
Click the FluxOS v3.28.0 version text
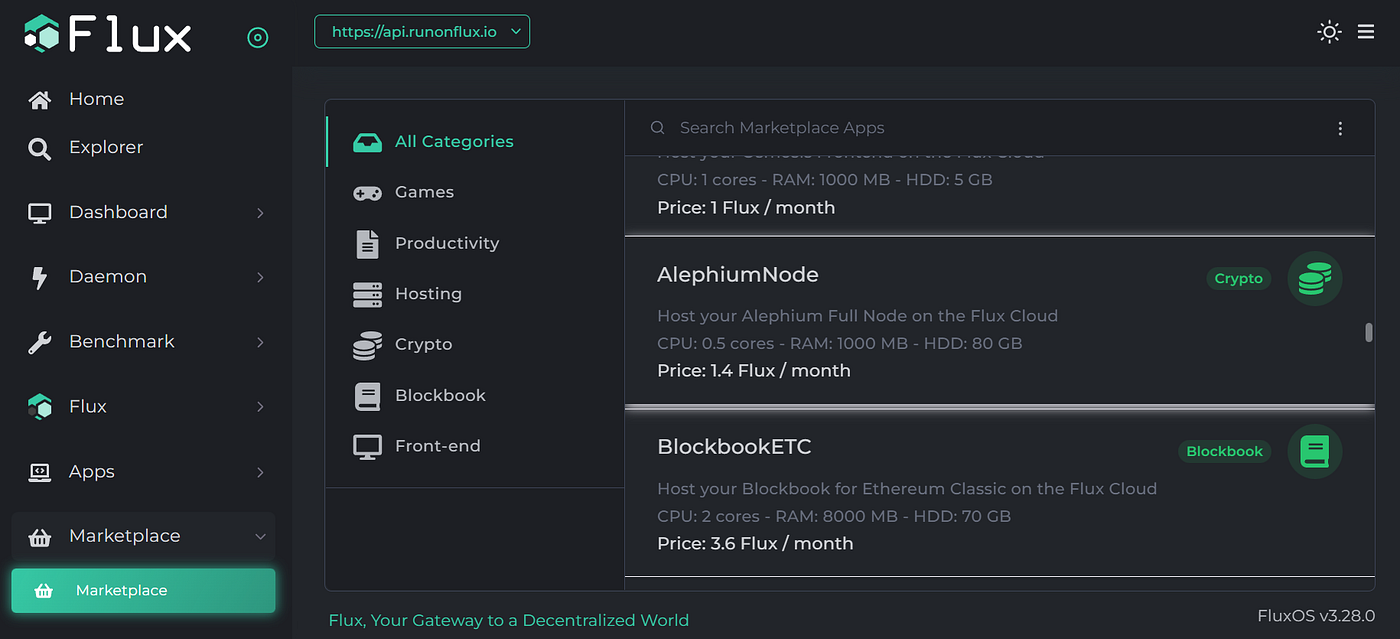(x=1316, y=616)
